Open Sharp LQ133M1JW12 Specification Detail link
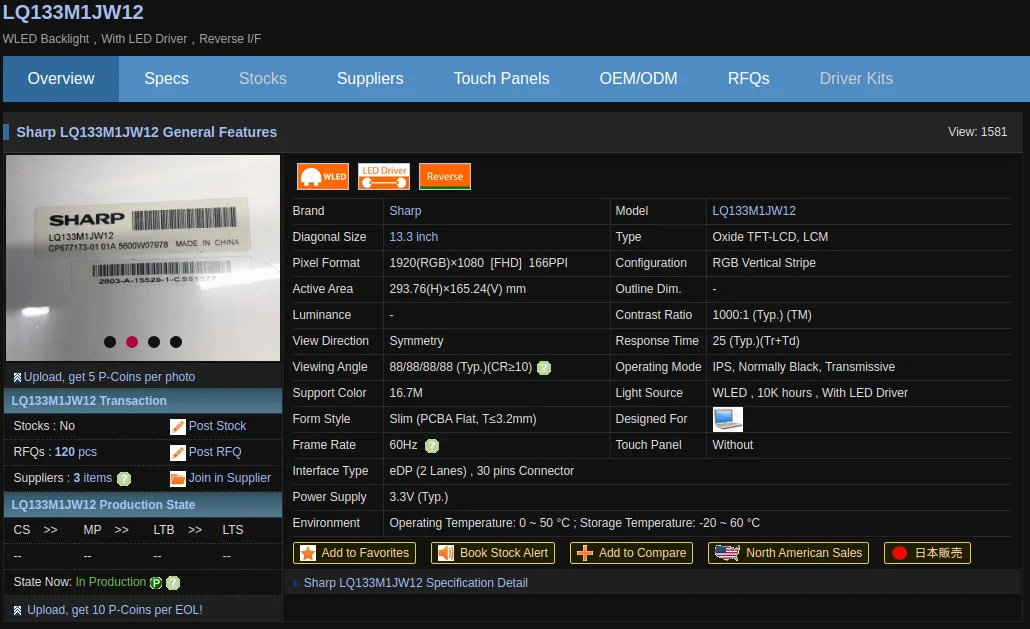 pos(415,583)
